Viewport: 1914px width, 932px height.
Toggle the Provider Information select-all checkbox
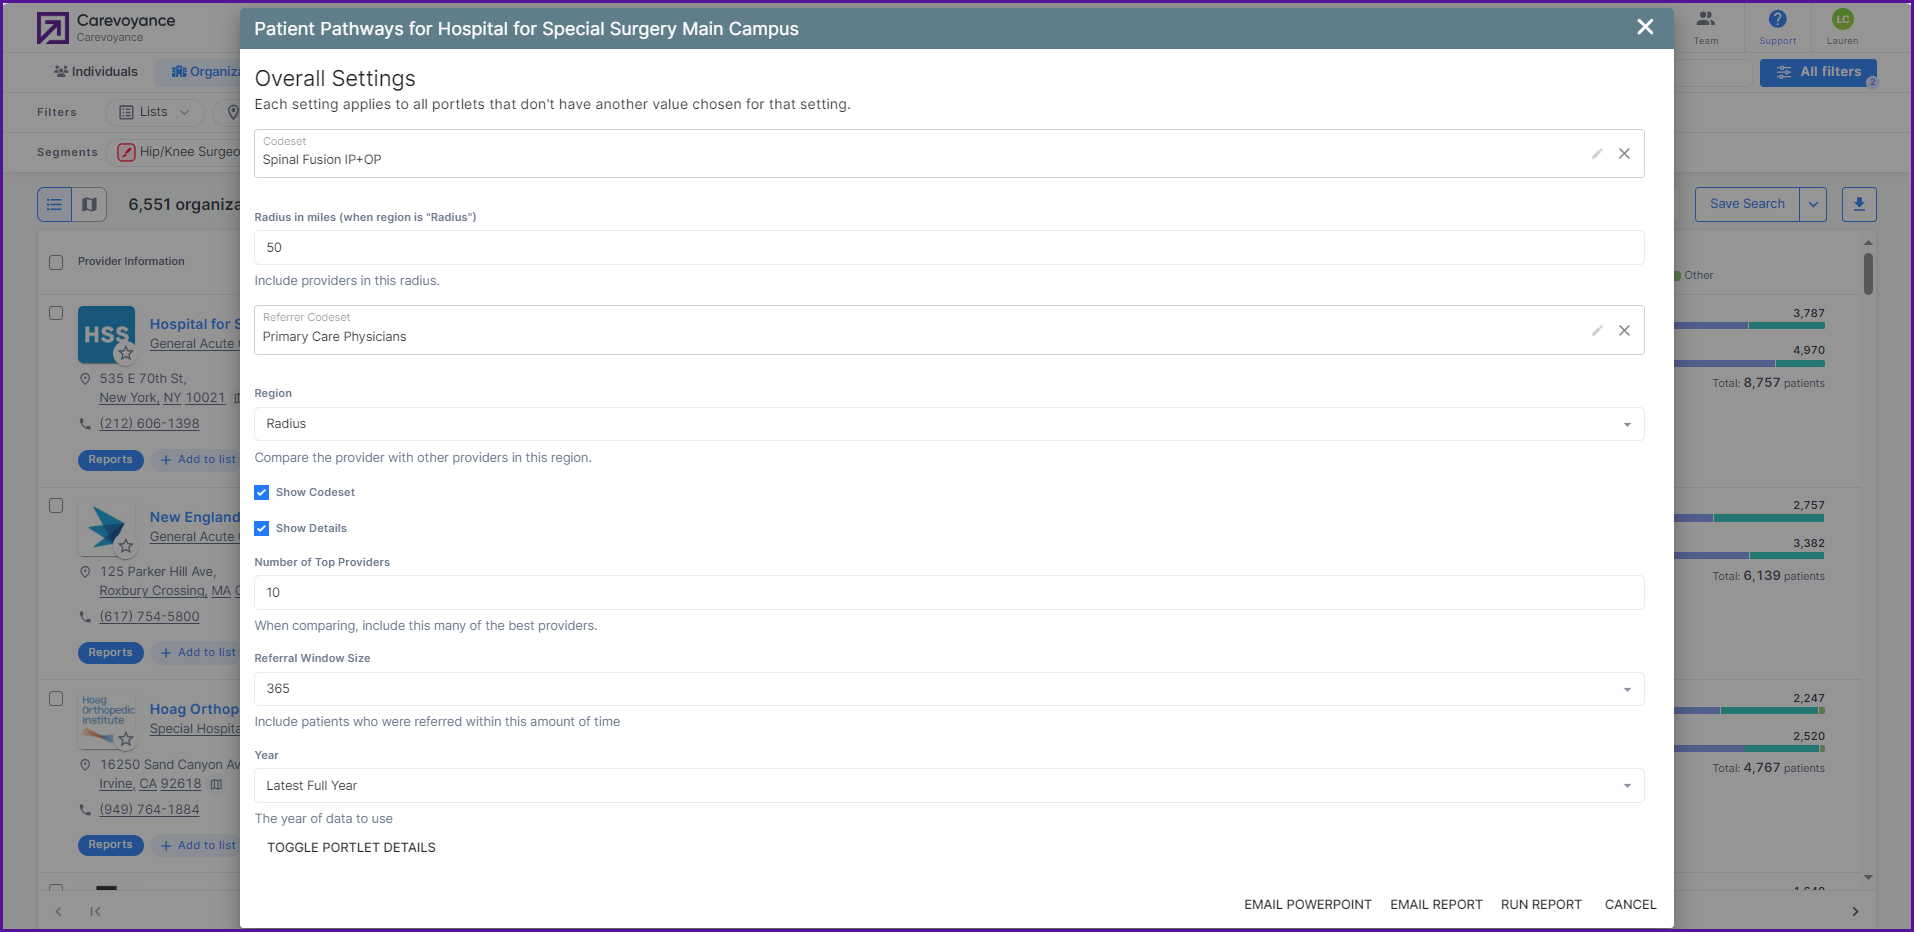(56, 263)
